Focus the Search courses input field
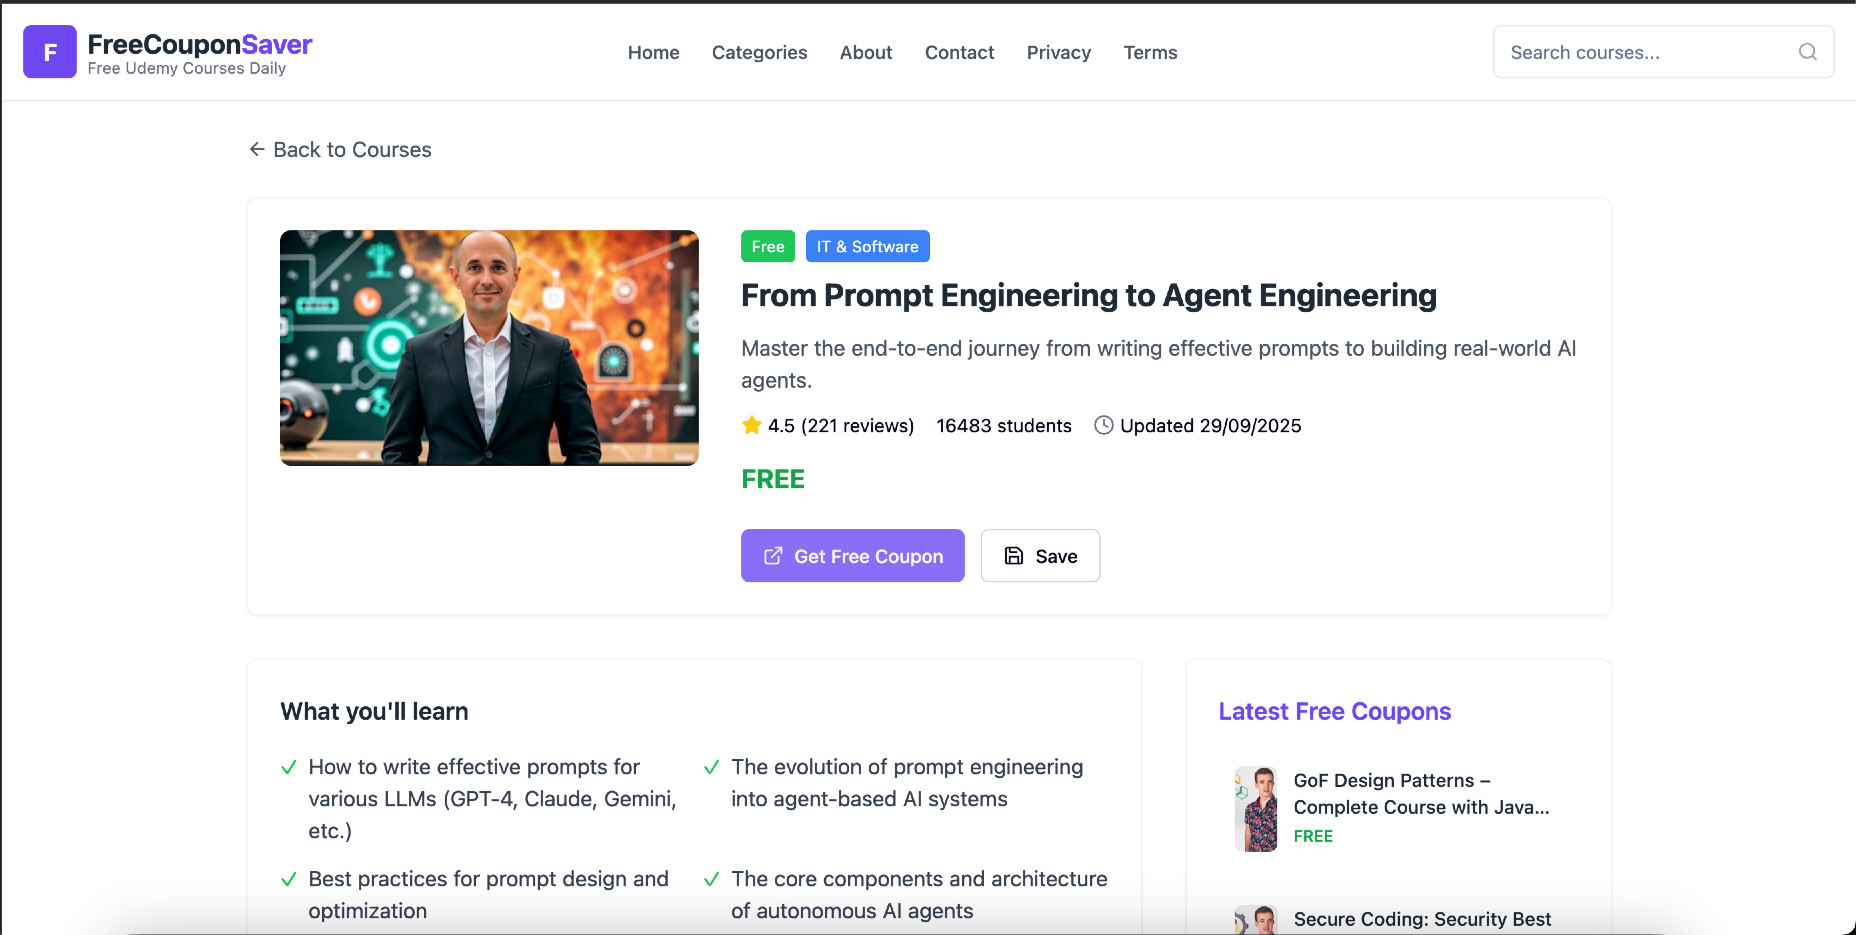 pyautogui.click(x=1645, y=52)
